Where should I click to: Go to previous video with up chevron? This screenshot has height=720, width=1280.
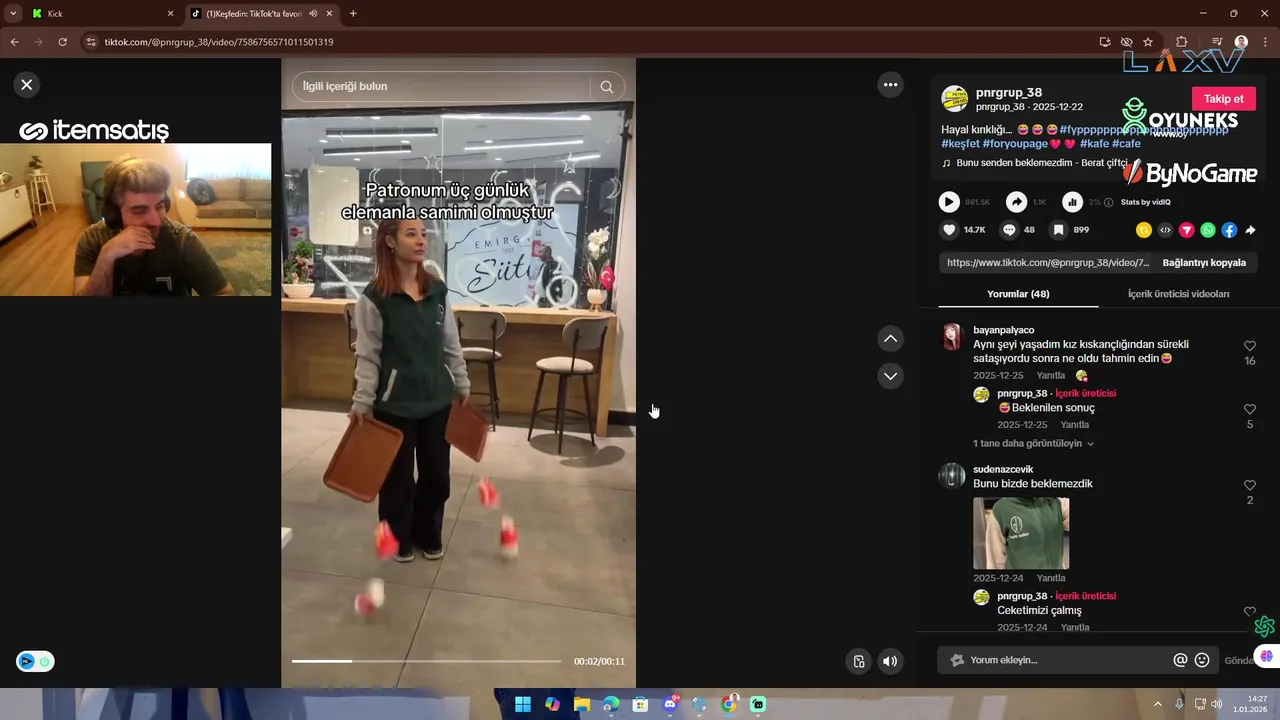point(890,339)
